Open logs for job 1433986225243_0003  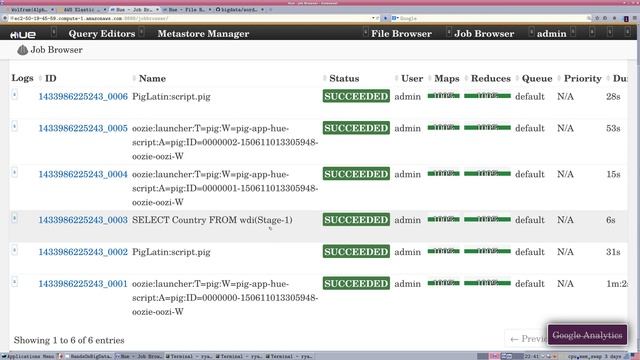pyautogui.click(x=14, y=218)
